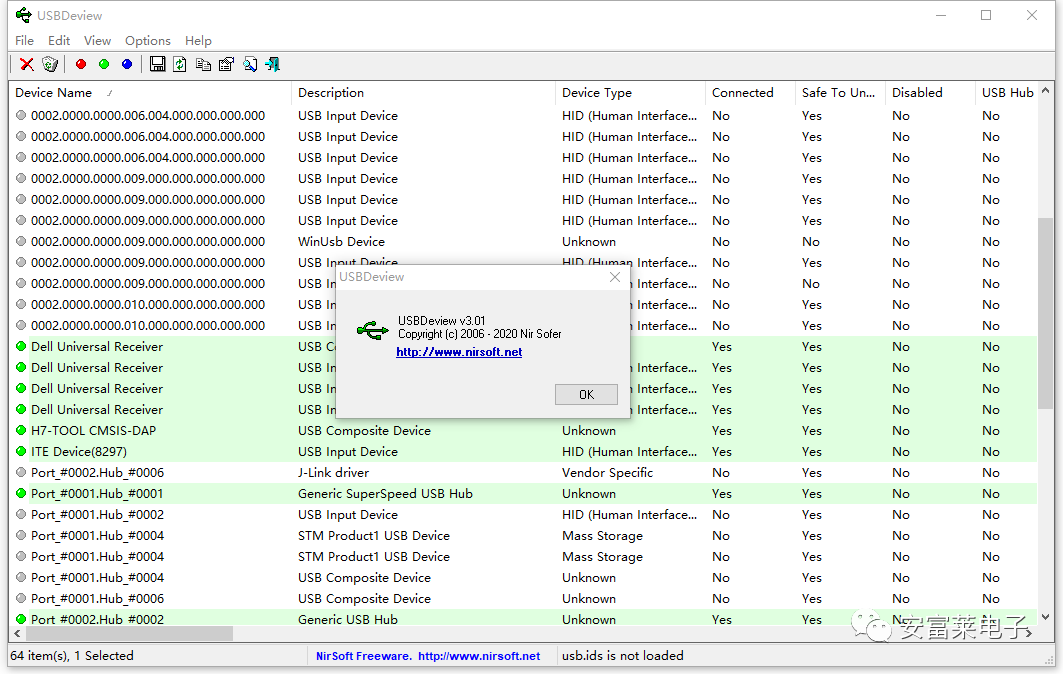Viewport: 1063px width, 674px height.
Task: Click the Generic USB Hub description cell
Action: pos(348,620)
